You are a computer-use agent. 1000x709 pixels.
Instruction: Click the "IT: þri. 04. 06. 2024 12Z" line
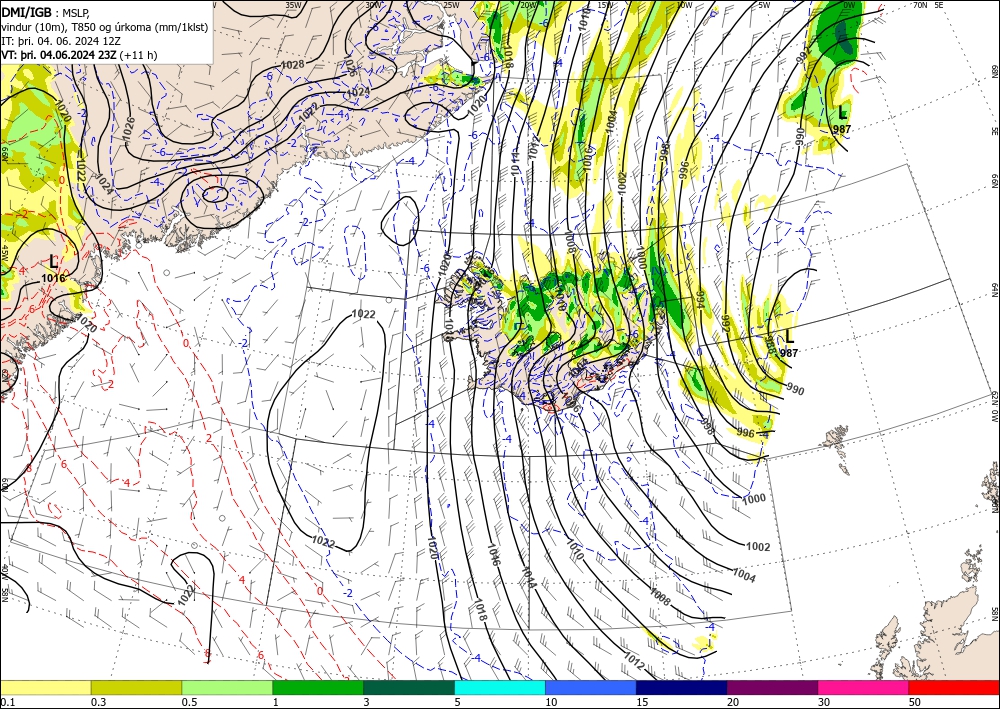(61, 41)
